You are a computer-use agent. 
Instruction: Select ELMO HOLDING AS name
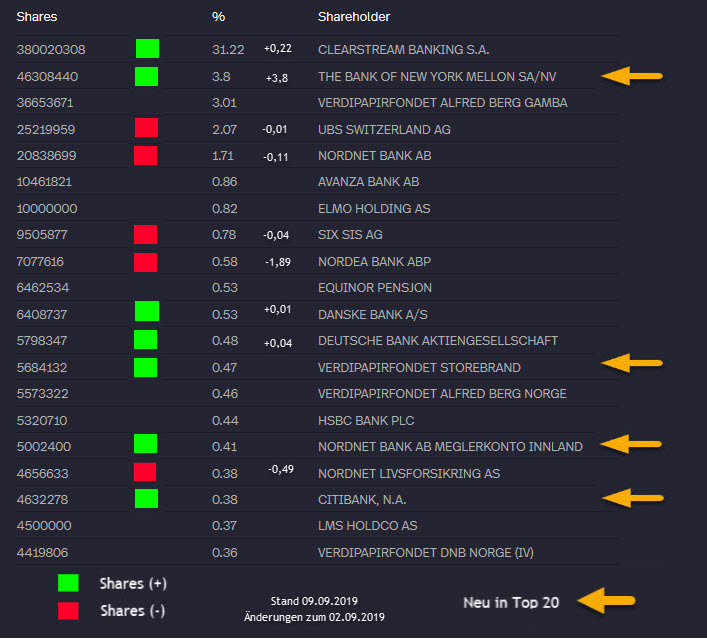(x=374, y=209)
